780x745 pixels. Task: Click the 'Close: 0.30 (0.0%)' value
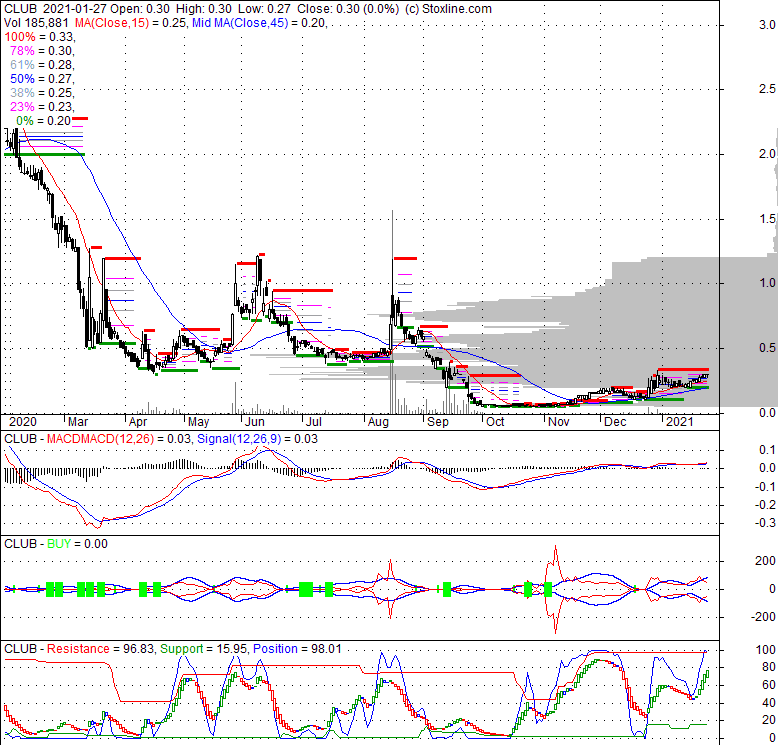(x=348, y=9)
